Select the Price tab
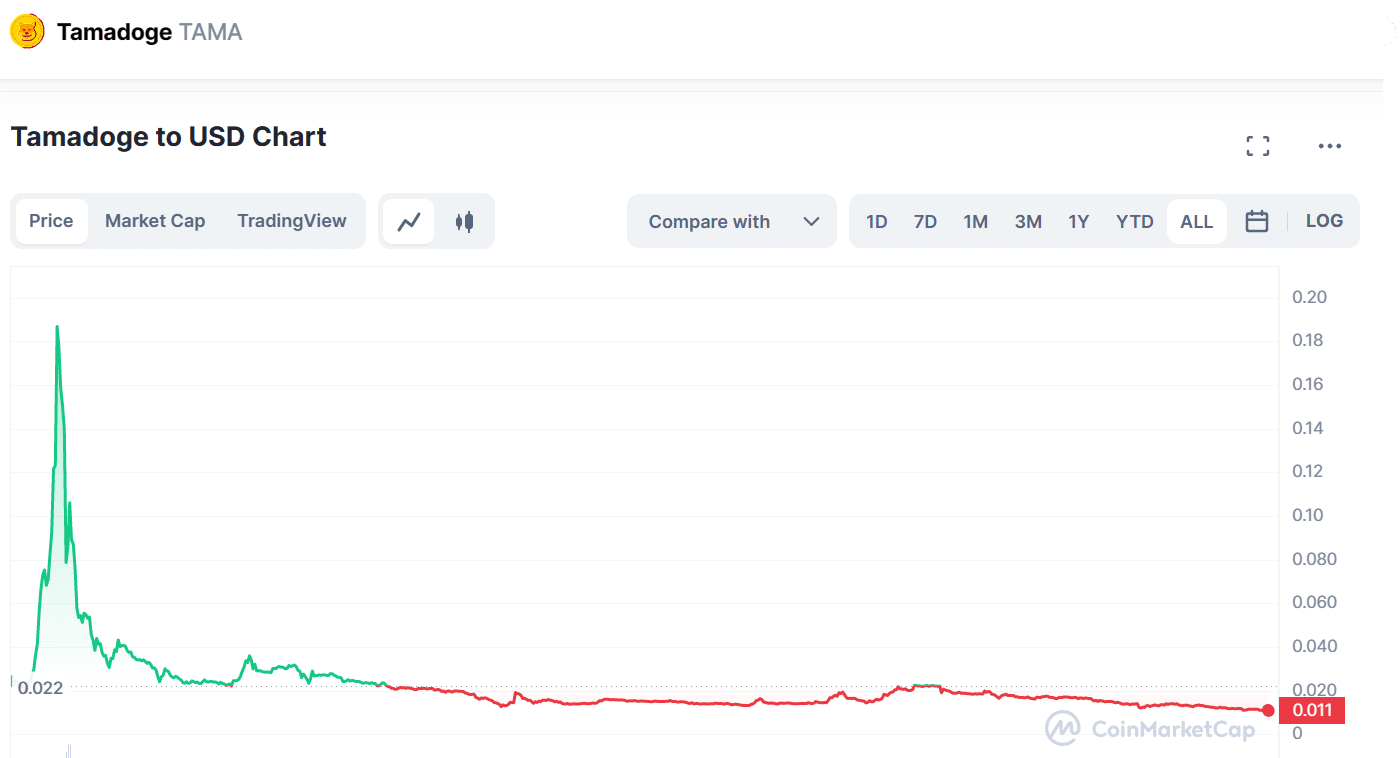Viewport: 1400px width, 758px height. pyautogui.click(x=51, y=221)
